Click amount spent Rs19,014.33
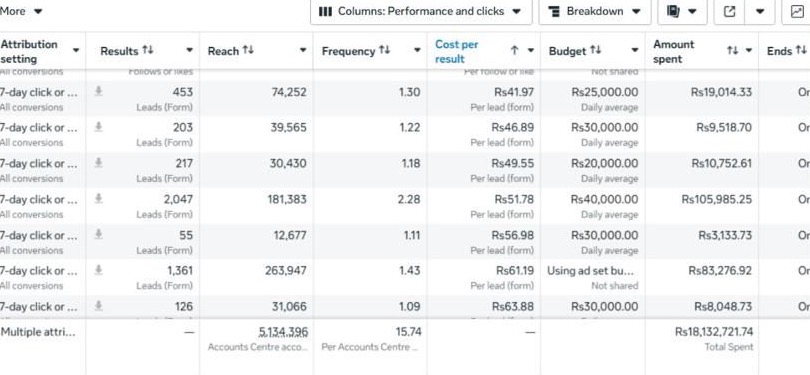The width and height of the screenshot is (810, 375). click(721, 92)
